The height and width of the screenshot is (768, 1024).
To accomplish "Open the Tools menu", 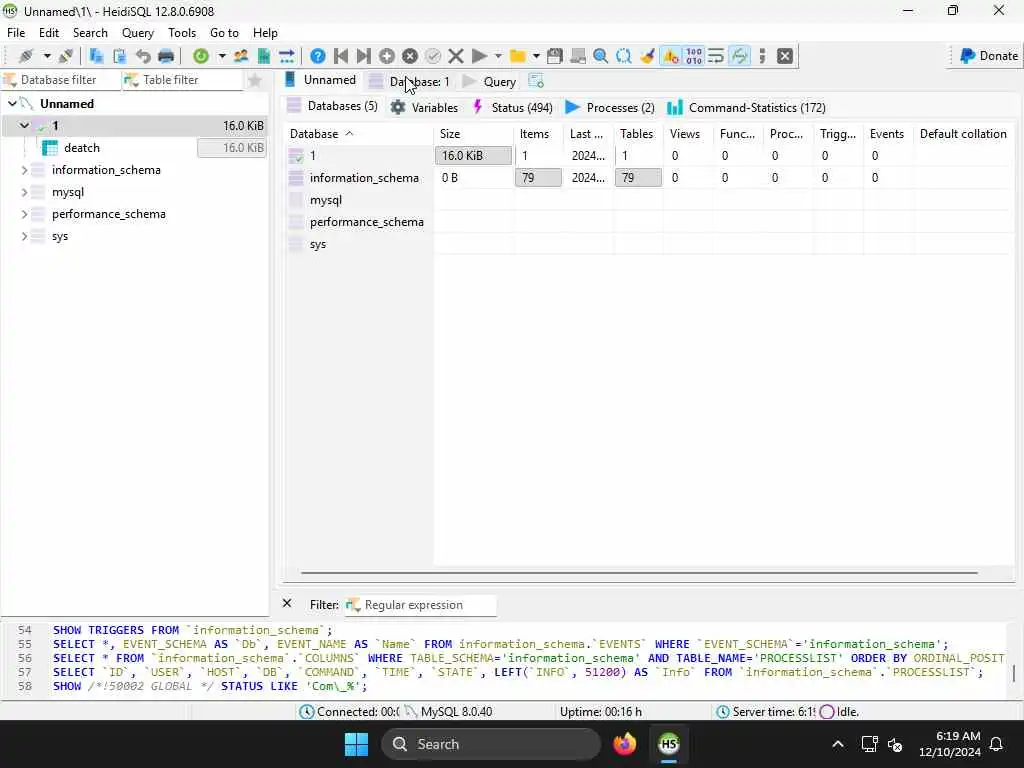I will tap(182, 33).
